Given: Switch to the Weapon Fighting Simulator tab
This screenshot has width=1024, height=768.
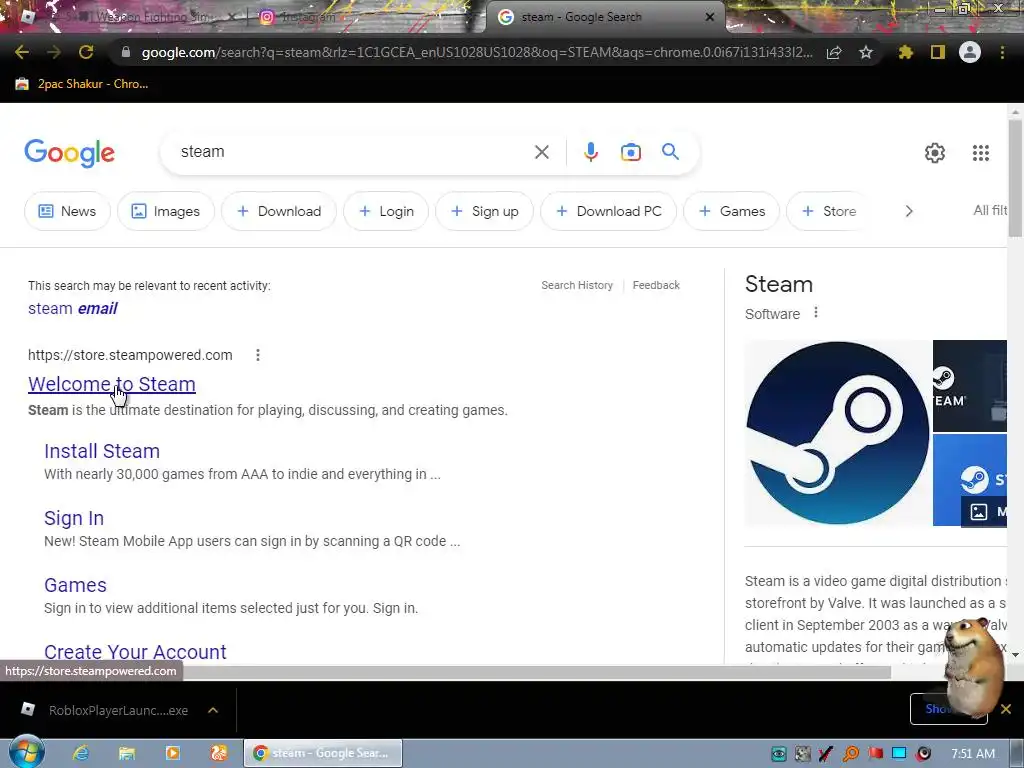Looking at the screenshot, I should point(126,17).
